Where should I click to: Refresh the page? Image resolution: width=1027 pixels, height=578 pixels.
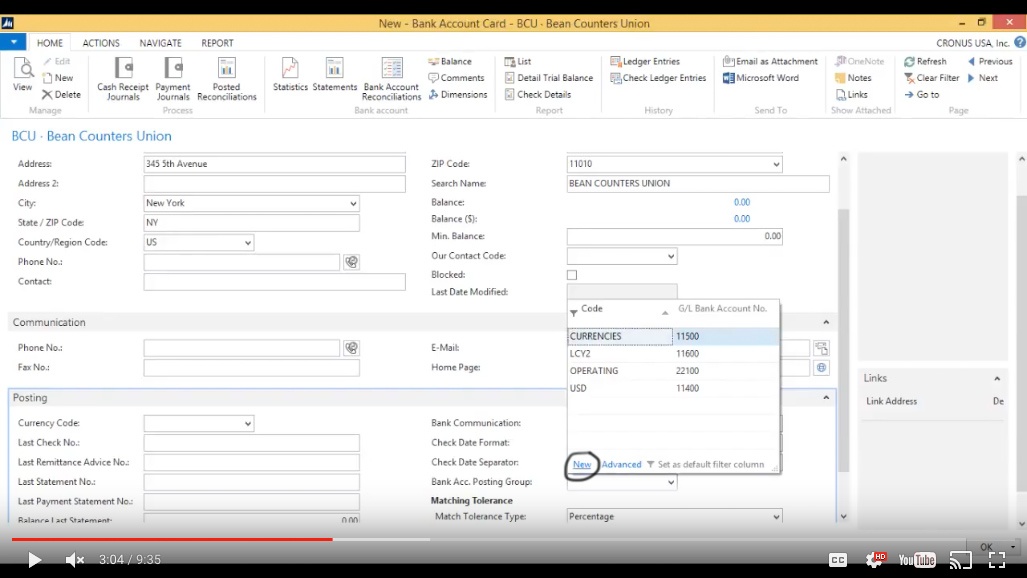coord(925,61)
